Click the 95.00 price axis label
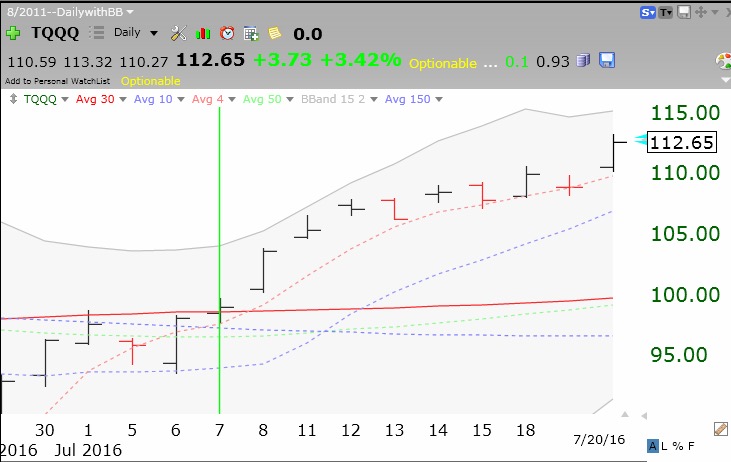731x462 pixels. tap(679, 355)
